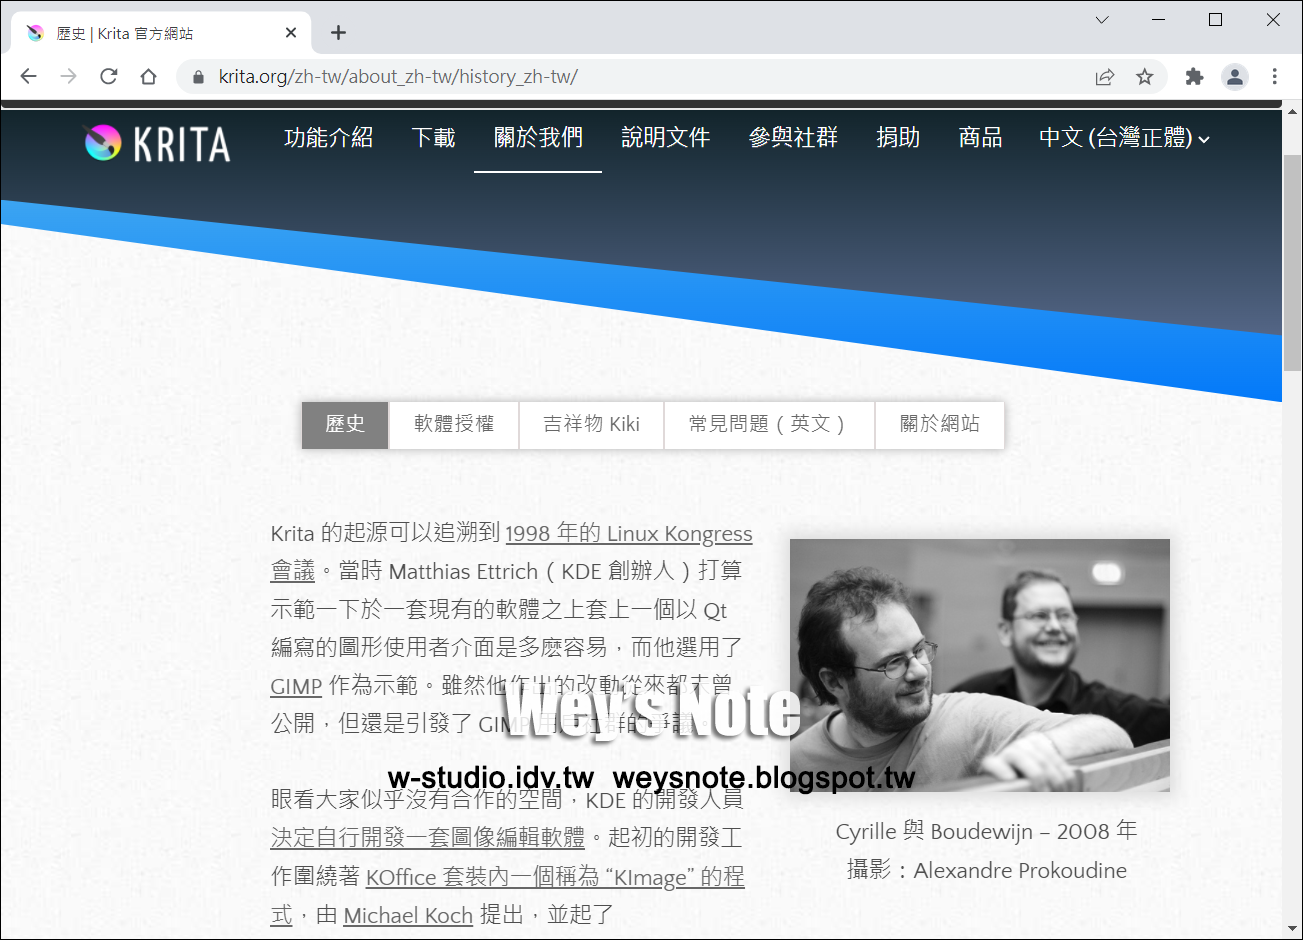Image resolution: width=1303 pixels, height=940 pixels.
Task: Open the home page via house icon
Action: pyautogui.click(x=148, y=76)
